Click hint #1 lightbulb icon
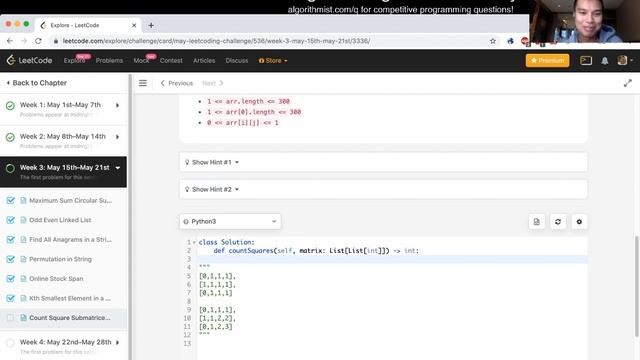 click(x=187, y=162)
